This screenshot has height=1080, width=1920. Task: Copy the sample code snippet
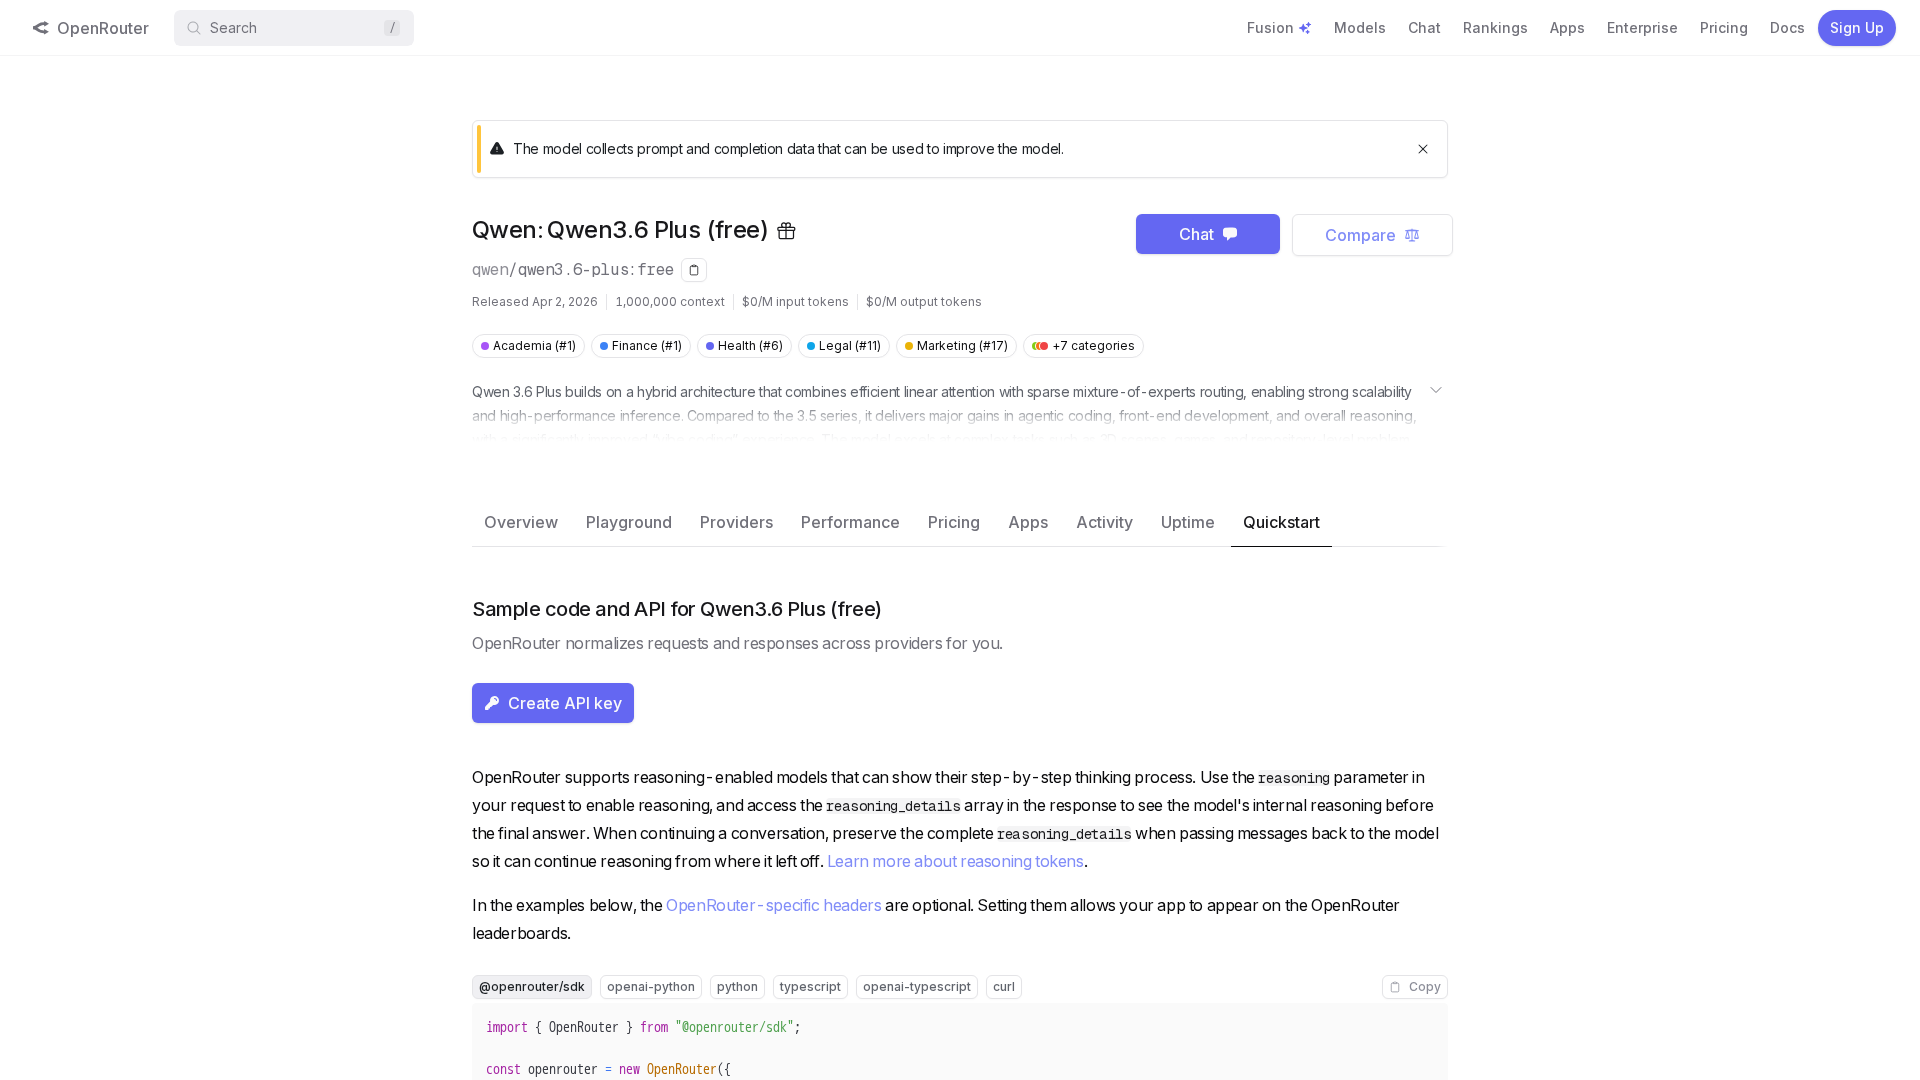[1414, 987]
